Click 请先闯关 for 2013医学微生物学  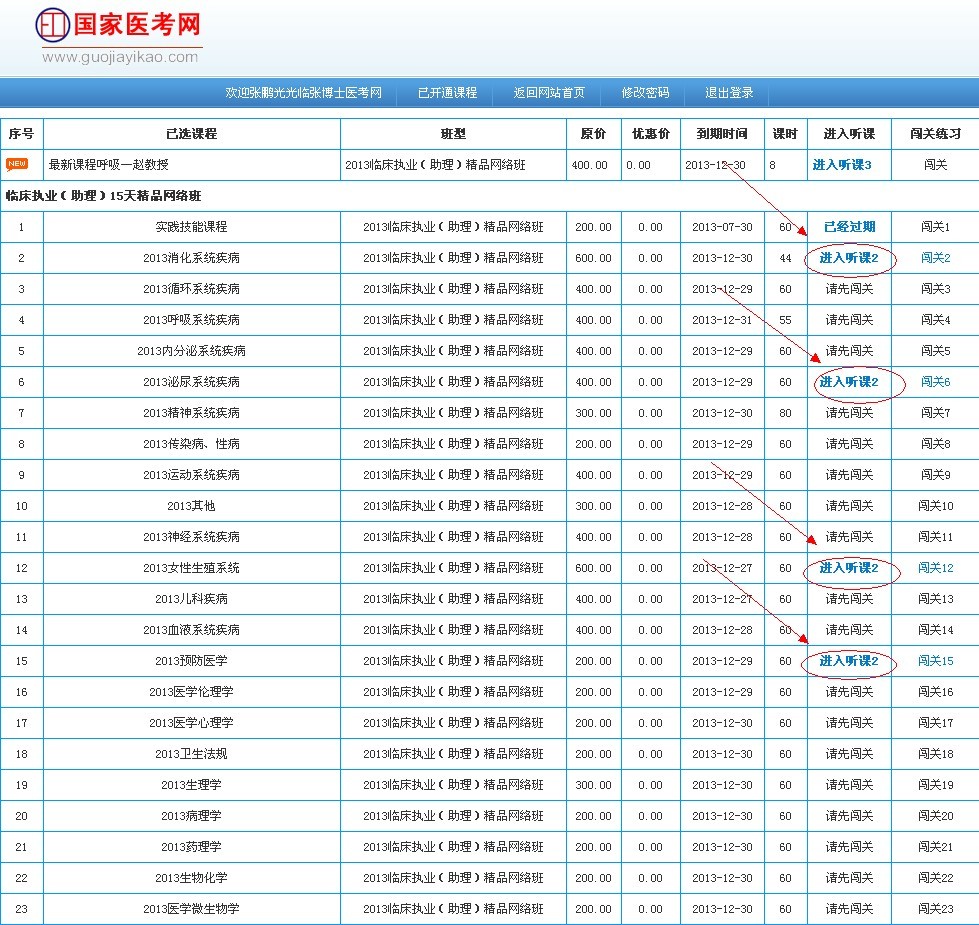(x=849, y=909)
